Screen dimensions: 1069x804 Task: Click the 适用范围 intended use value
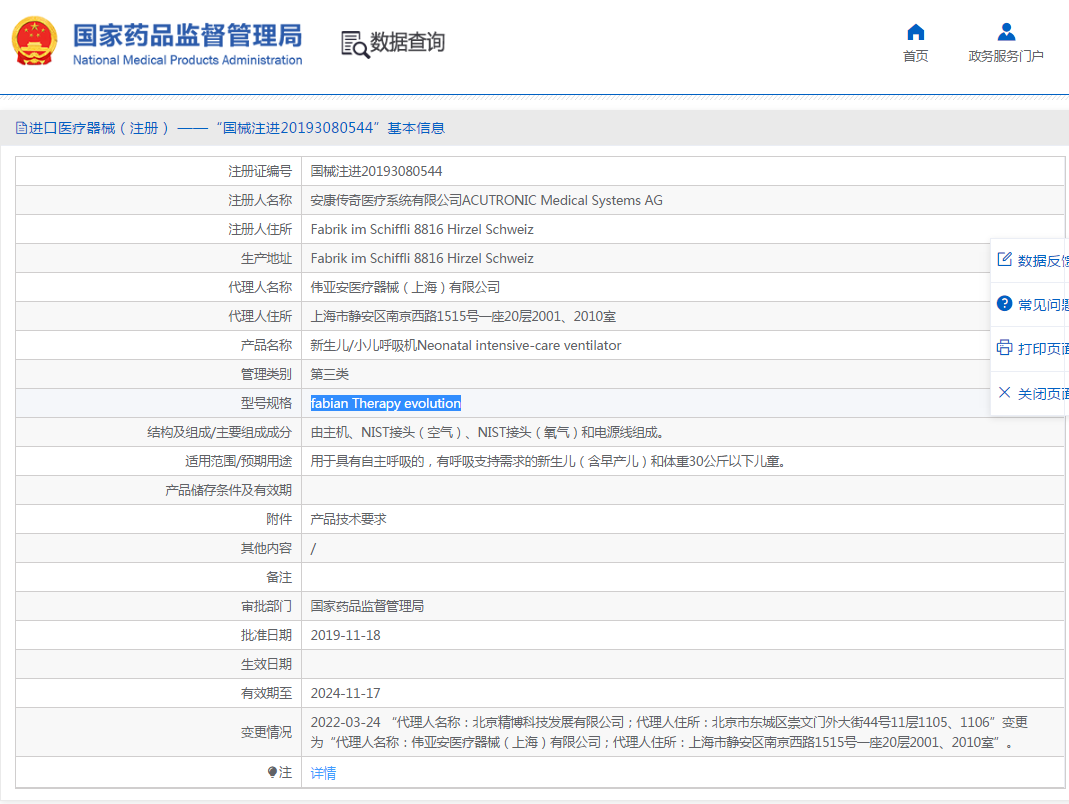pos(550,461)
